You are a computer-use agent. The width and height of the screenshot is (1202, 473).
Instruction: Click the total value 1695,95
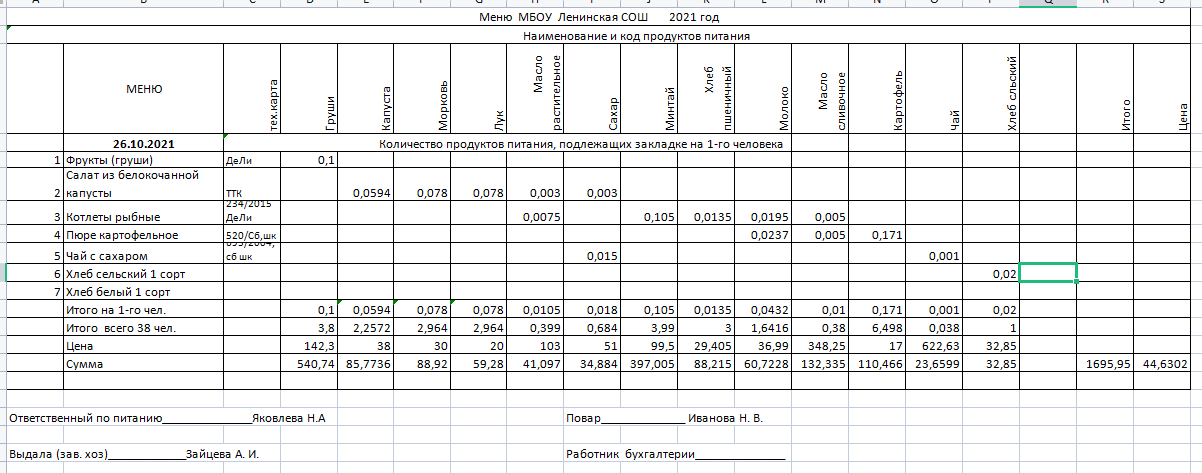[1104, 365]
